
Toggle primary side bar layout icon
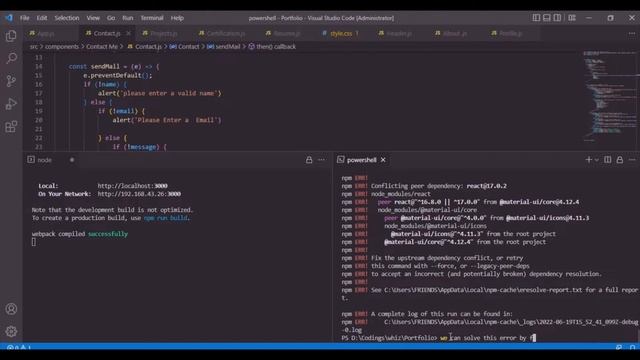coord(536,18)
